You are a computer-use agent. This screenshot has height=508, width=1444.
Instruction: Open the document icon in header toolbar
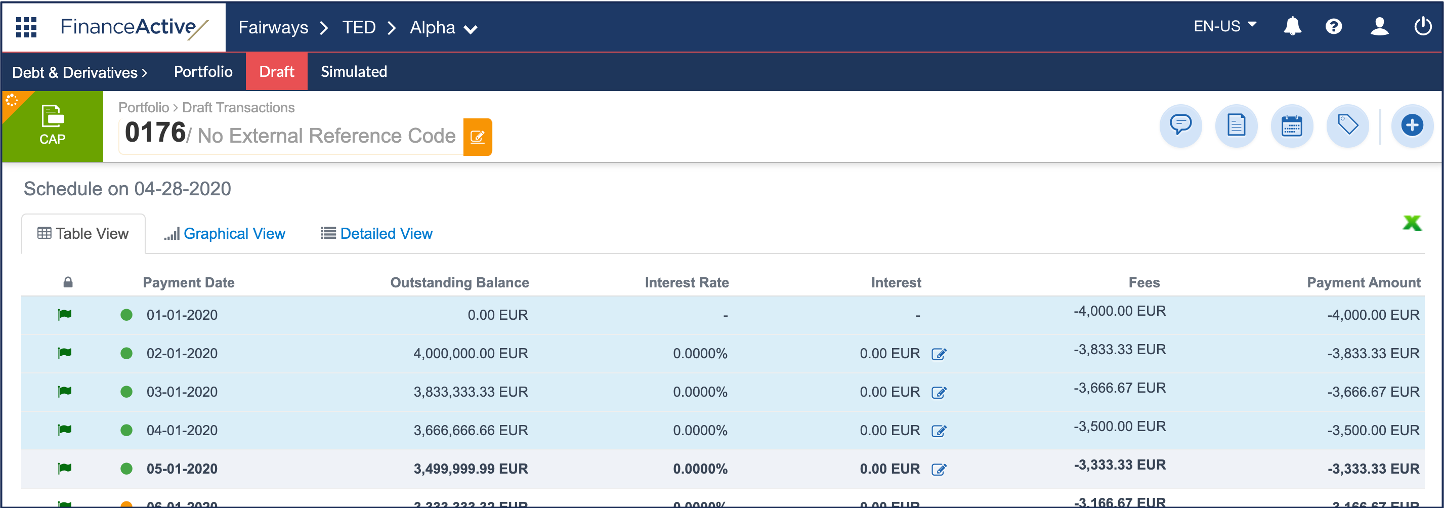(x=1236, y=125)
